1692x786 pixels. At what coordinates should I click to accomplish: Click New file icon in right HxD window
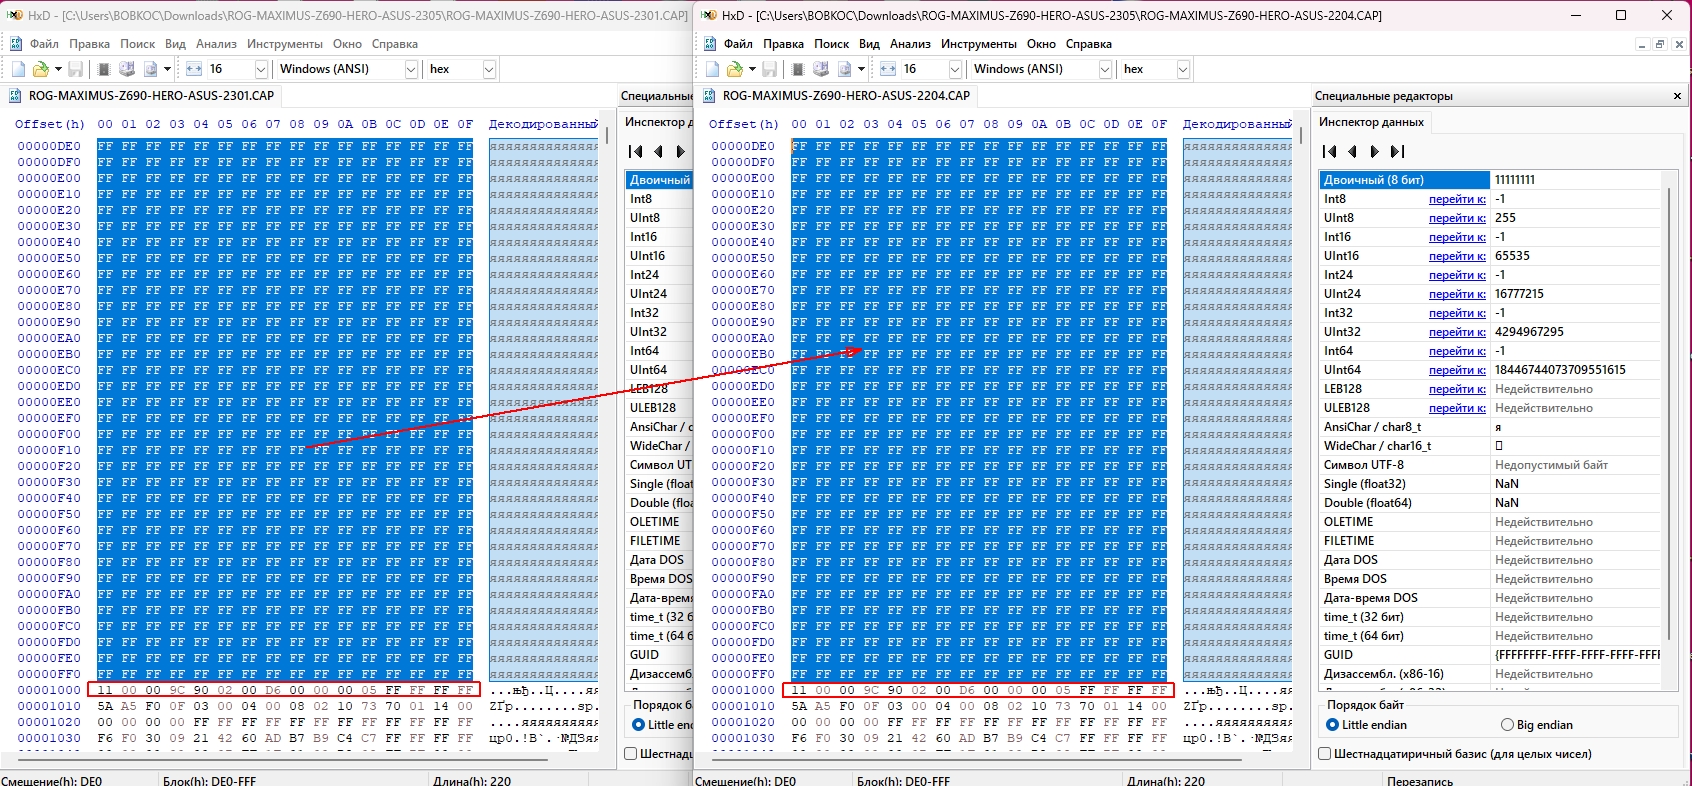(x=712, y=69)
